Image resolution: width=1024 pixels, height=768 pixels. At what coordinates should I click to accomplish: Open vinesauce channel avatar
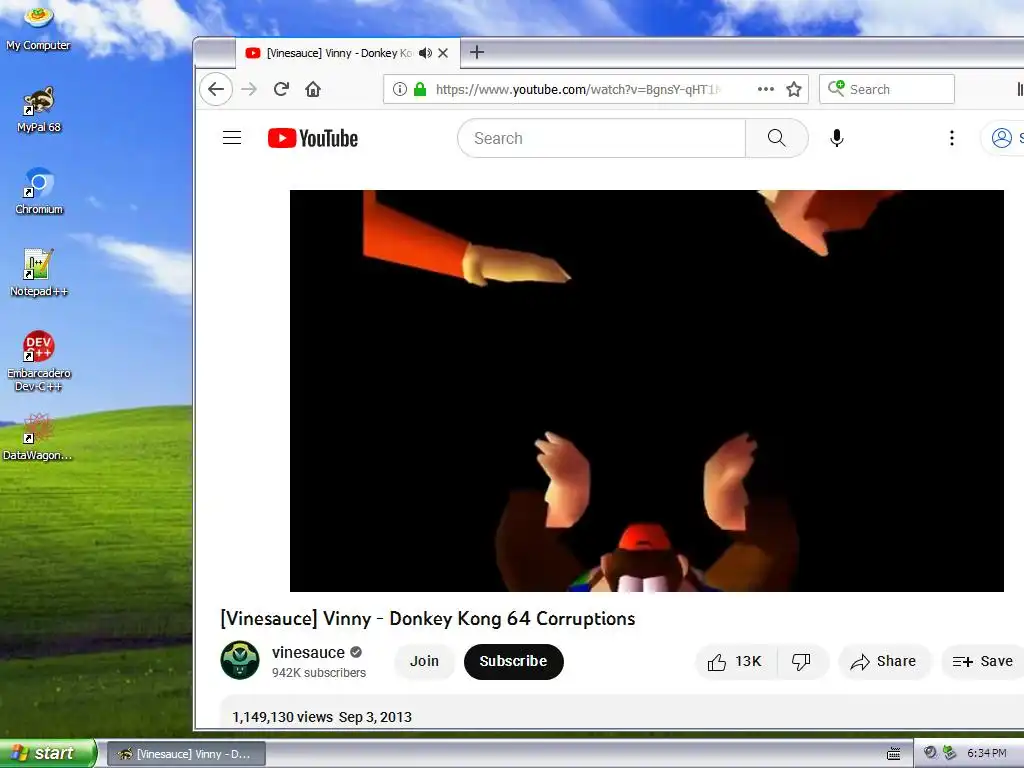tap(240, 660)
